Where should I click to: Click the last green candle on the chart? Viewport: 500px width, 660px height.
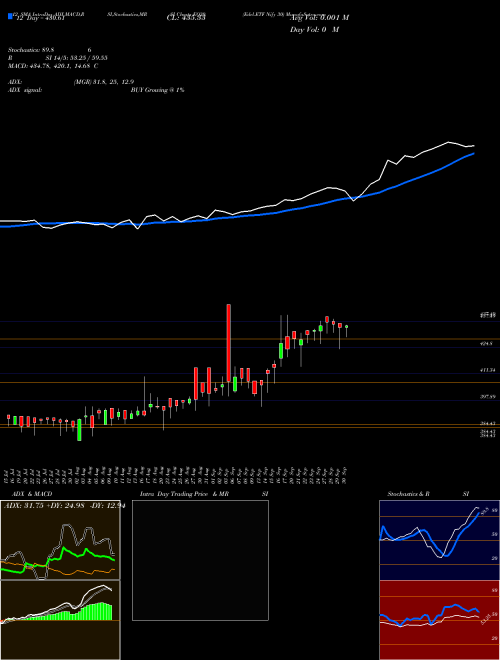346,327
